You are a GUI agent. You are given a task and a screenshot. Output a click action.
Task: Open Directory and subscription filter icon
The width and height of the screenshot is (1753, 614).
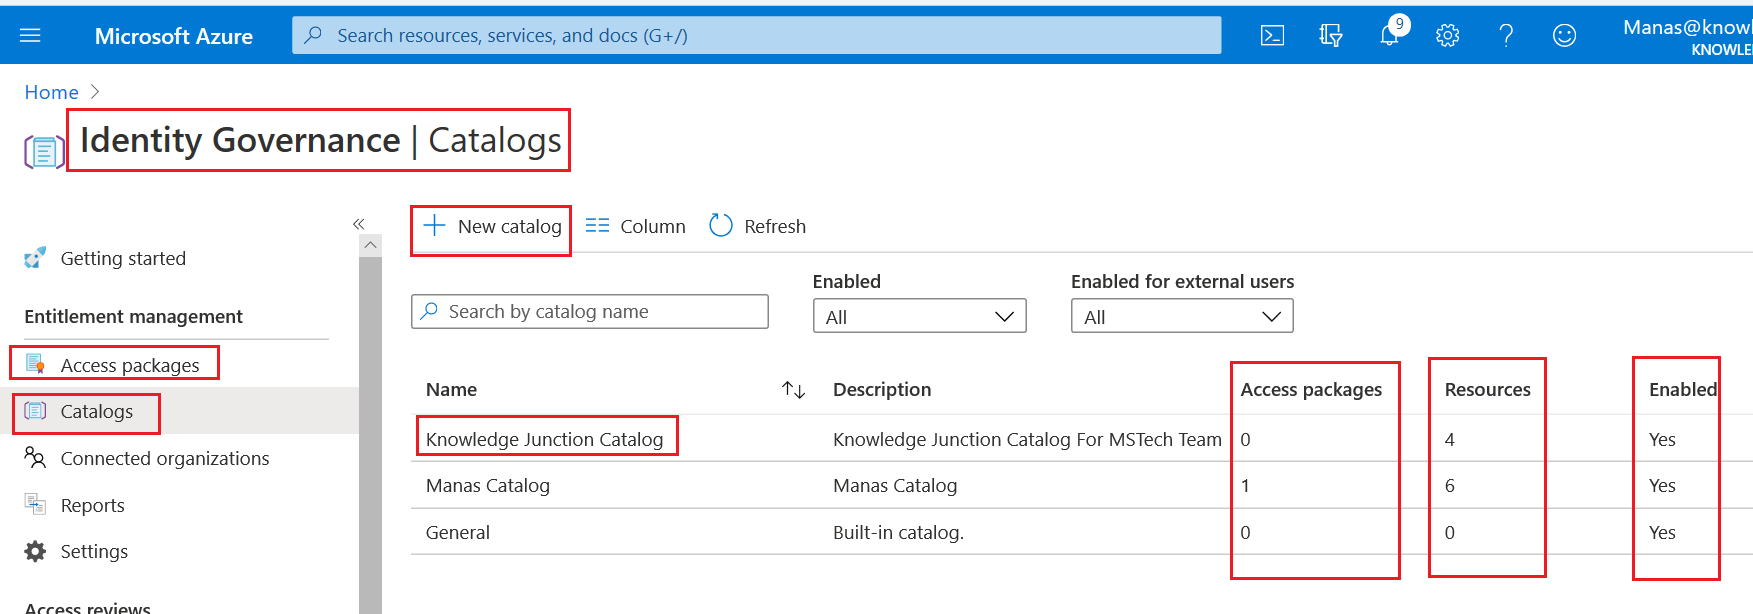1330,36
